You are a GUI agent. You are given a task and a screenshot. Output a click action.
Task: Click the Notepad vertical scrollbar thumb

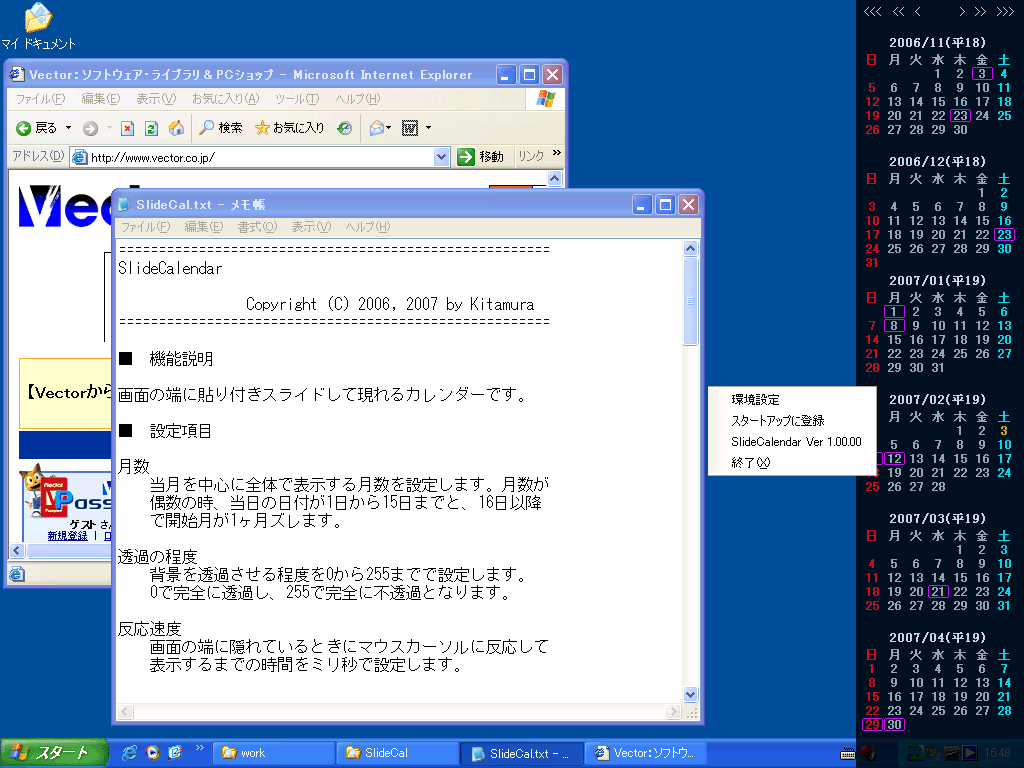pos(690,302)
